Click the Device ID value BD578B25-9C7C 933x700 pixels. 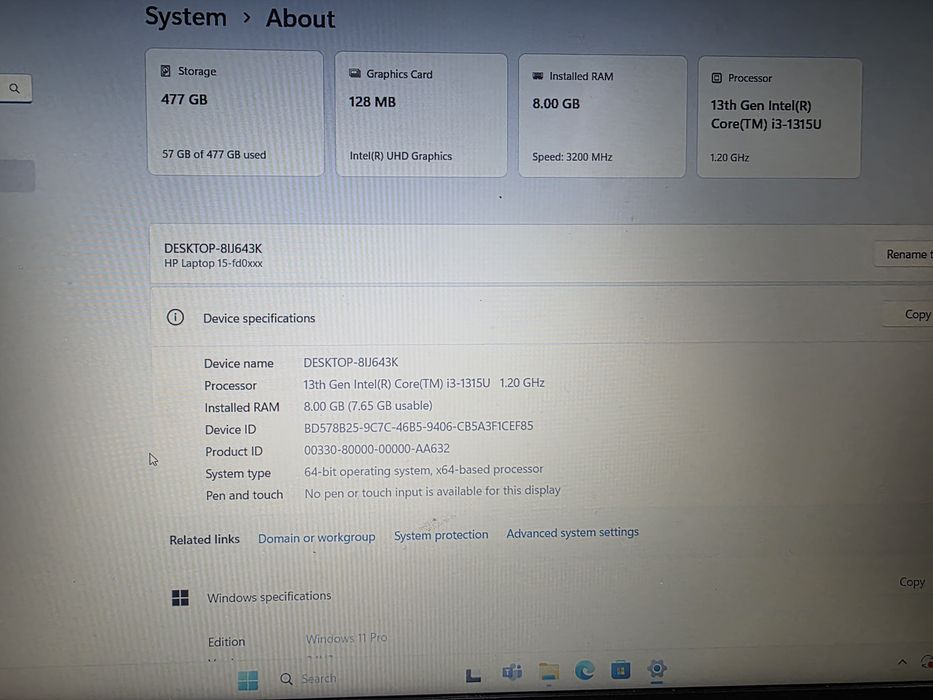click(418, 427)
